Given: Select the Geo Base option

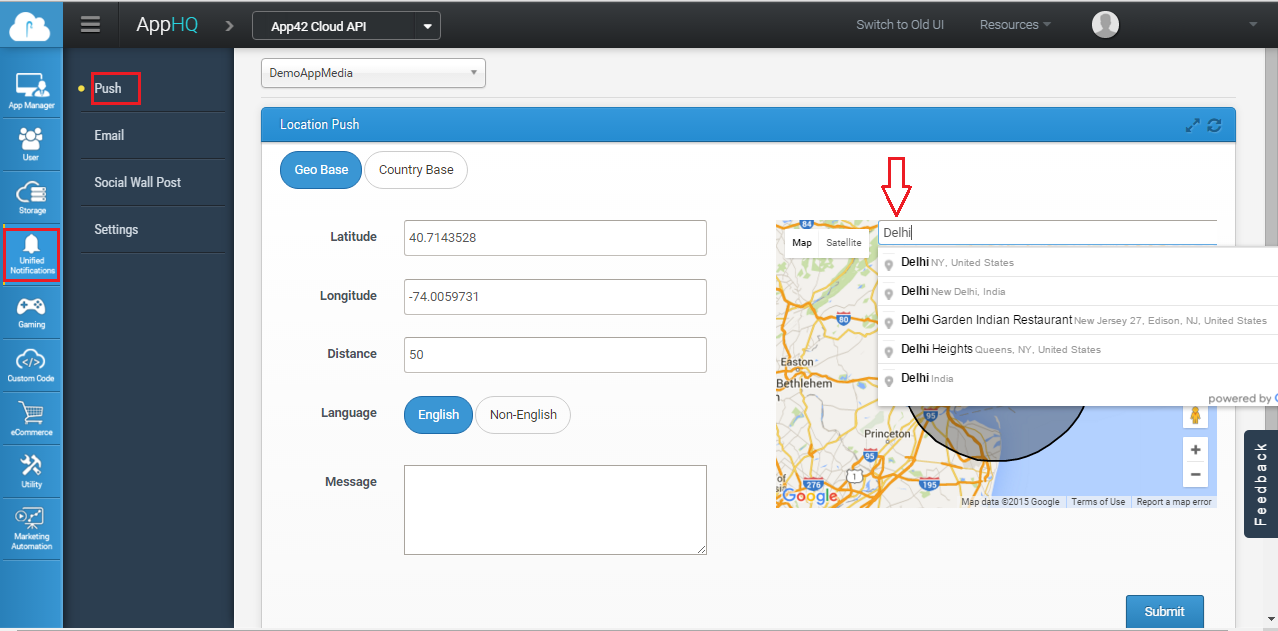Looking at the screenshot, I should pos(321,170).
